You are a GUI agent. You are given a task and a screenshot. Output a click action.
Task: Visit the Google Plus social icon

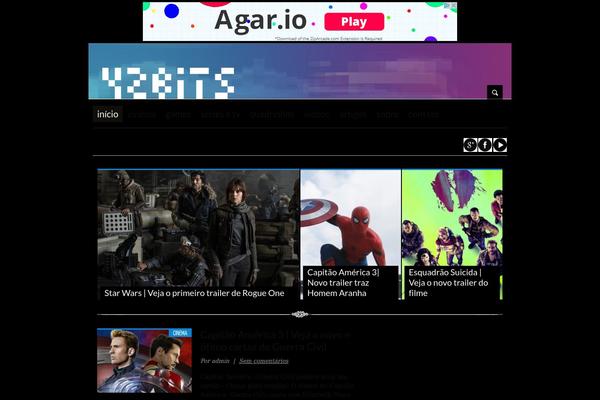tap(470, 145)
